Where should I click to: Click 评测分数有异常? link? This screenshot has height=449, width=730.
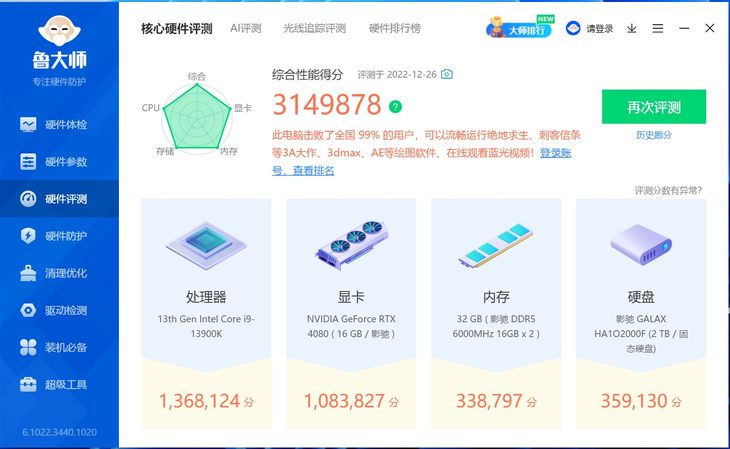pyautogui.click(x=668, y=190)
